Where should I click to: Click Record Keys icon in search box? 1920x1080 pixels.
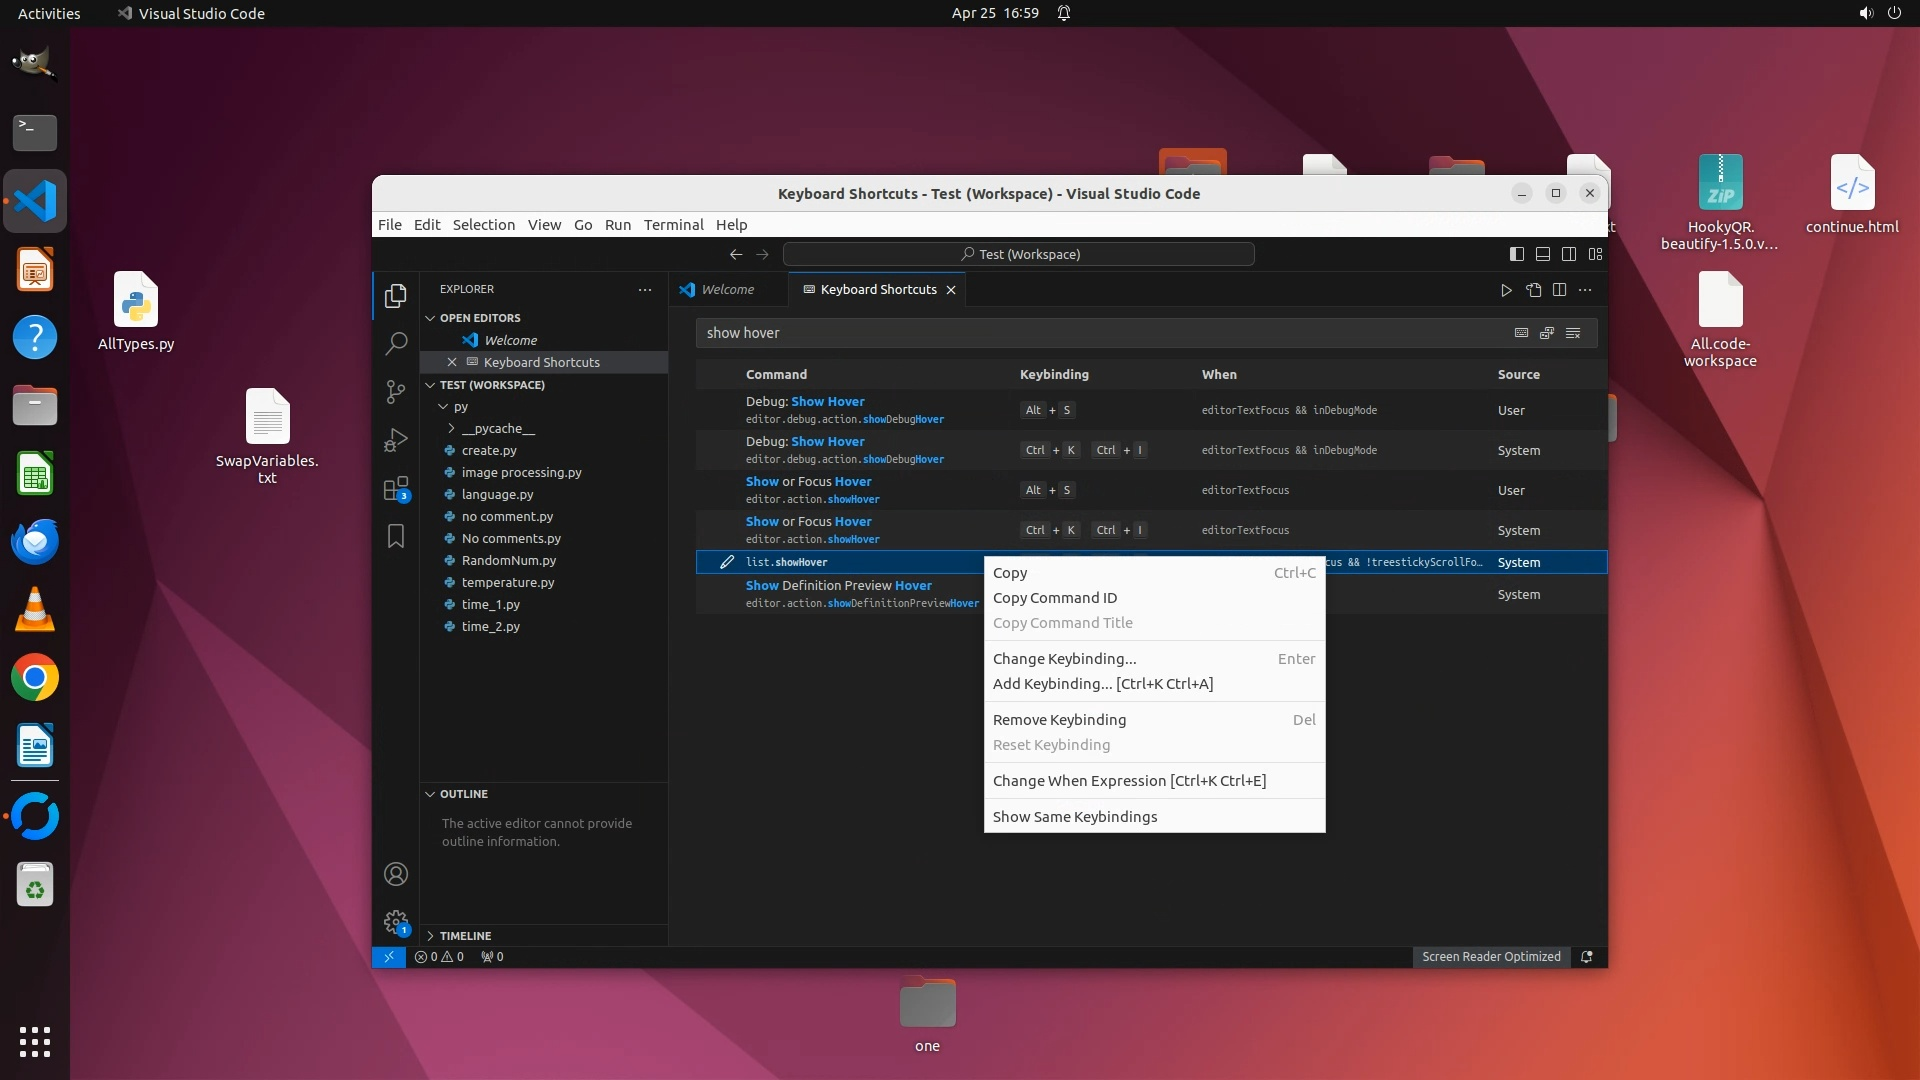1521,333
